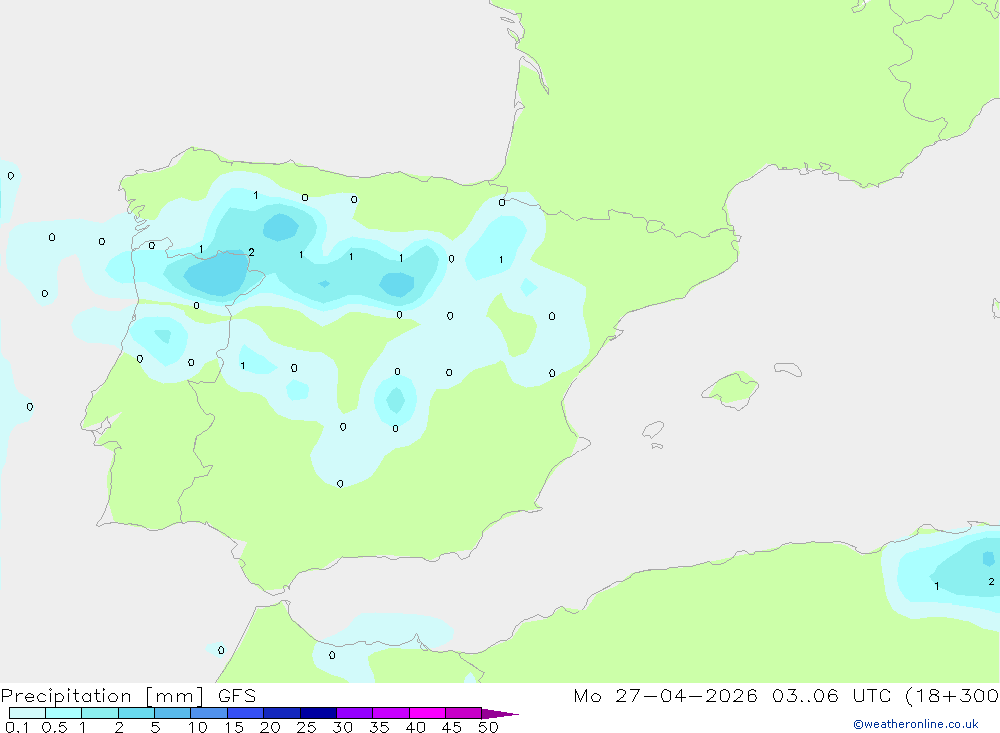Click legend label "25"

306,727
